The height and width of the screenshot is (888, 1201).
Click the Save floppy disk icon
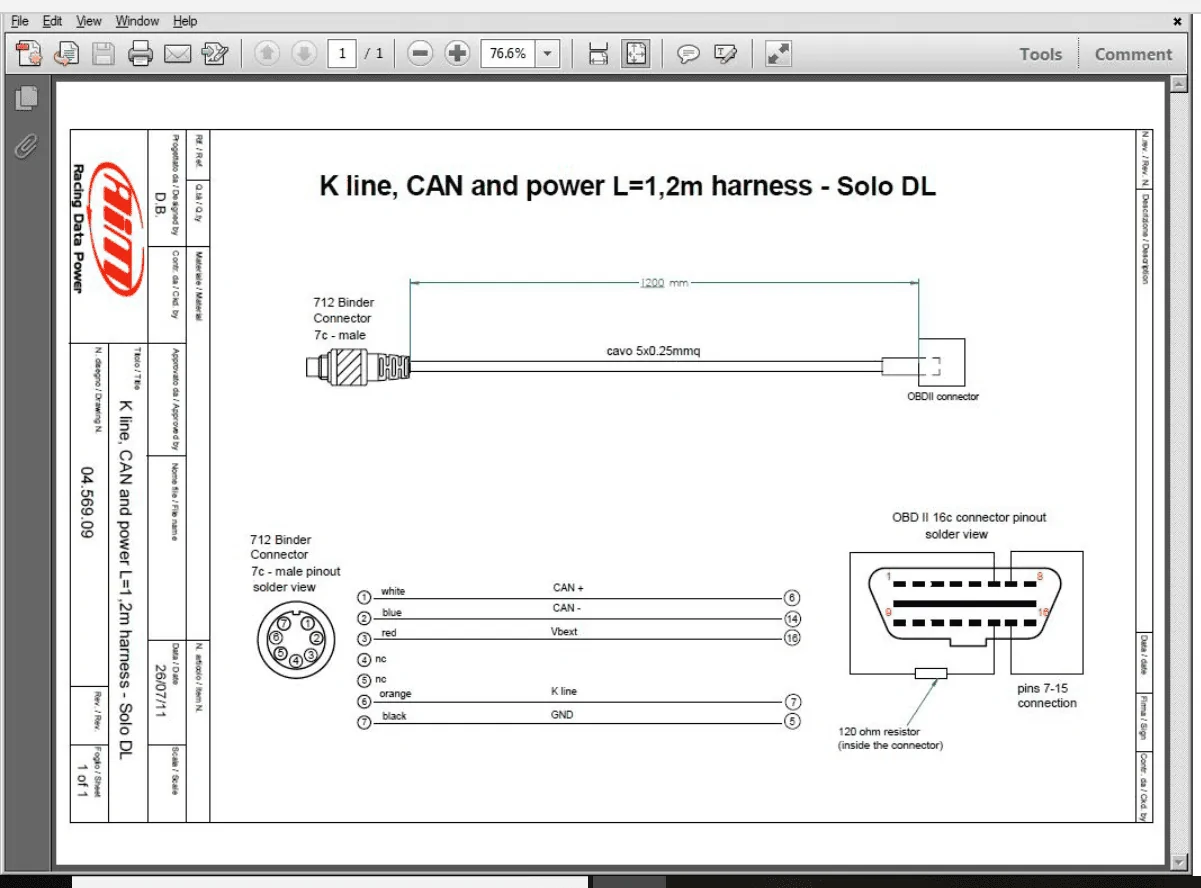point(103,53)
